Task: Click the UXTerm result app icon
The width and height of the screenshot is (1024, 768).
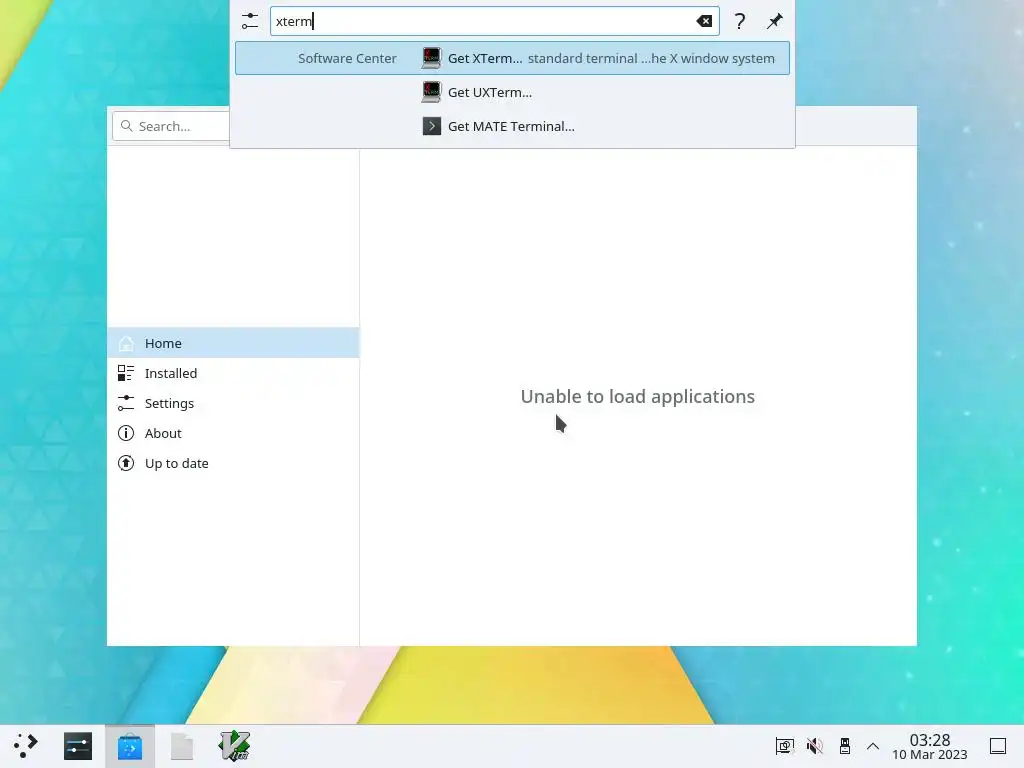Action: point(432,92)
